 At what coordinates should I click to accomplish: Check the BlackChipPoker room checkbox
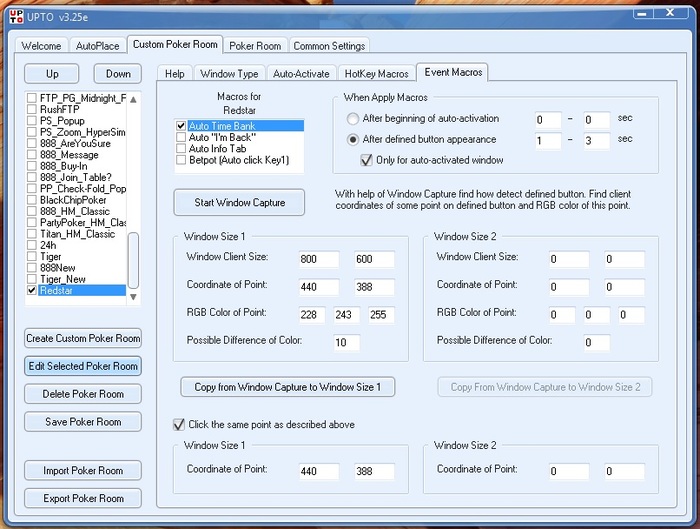pyautogui.click(x=32, y=200)
